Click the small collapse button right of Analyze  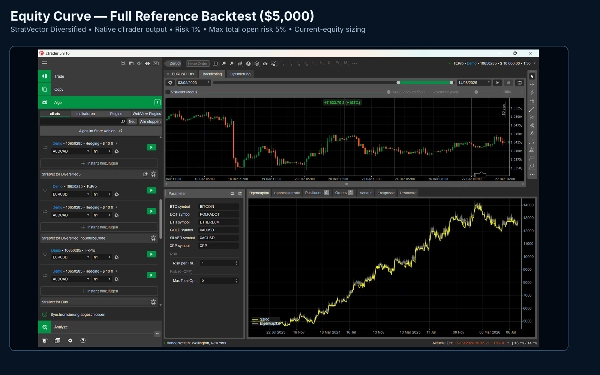point(157,334)
